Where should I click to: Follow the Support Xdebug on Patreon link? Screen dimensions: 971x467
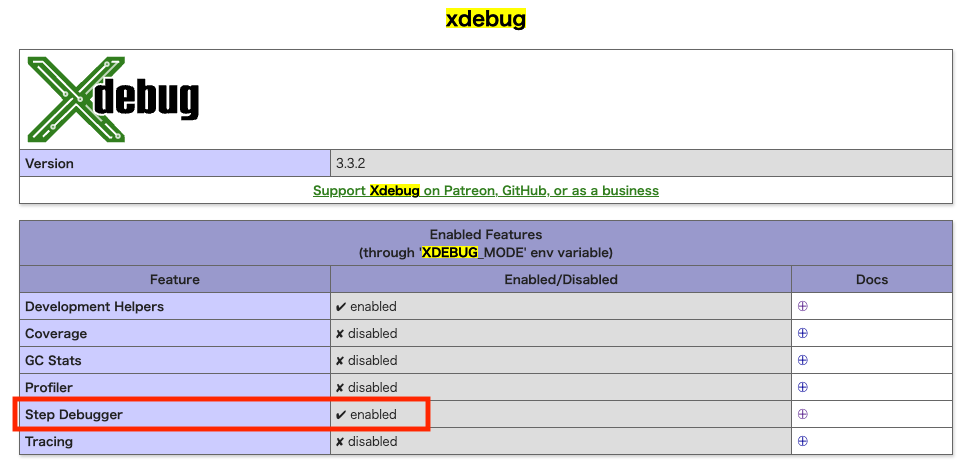click(486, 190)
